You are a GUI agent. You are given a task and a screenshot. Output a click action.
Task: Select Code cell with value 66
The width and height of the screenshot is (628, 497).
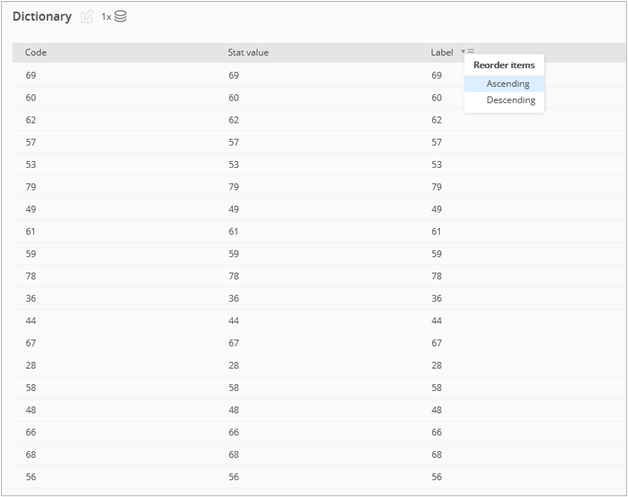click(x=31, y=432)
